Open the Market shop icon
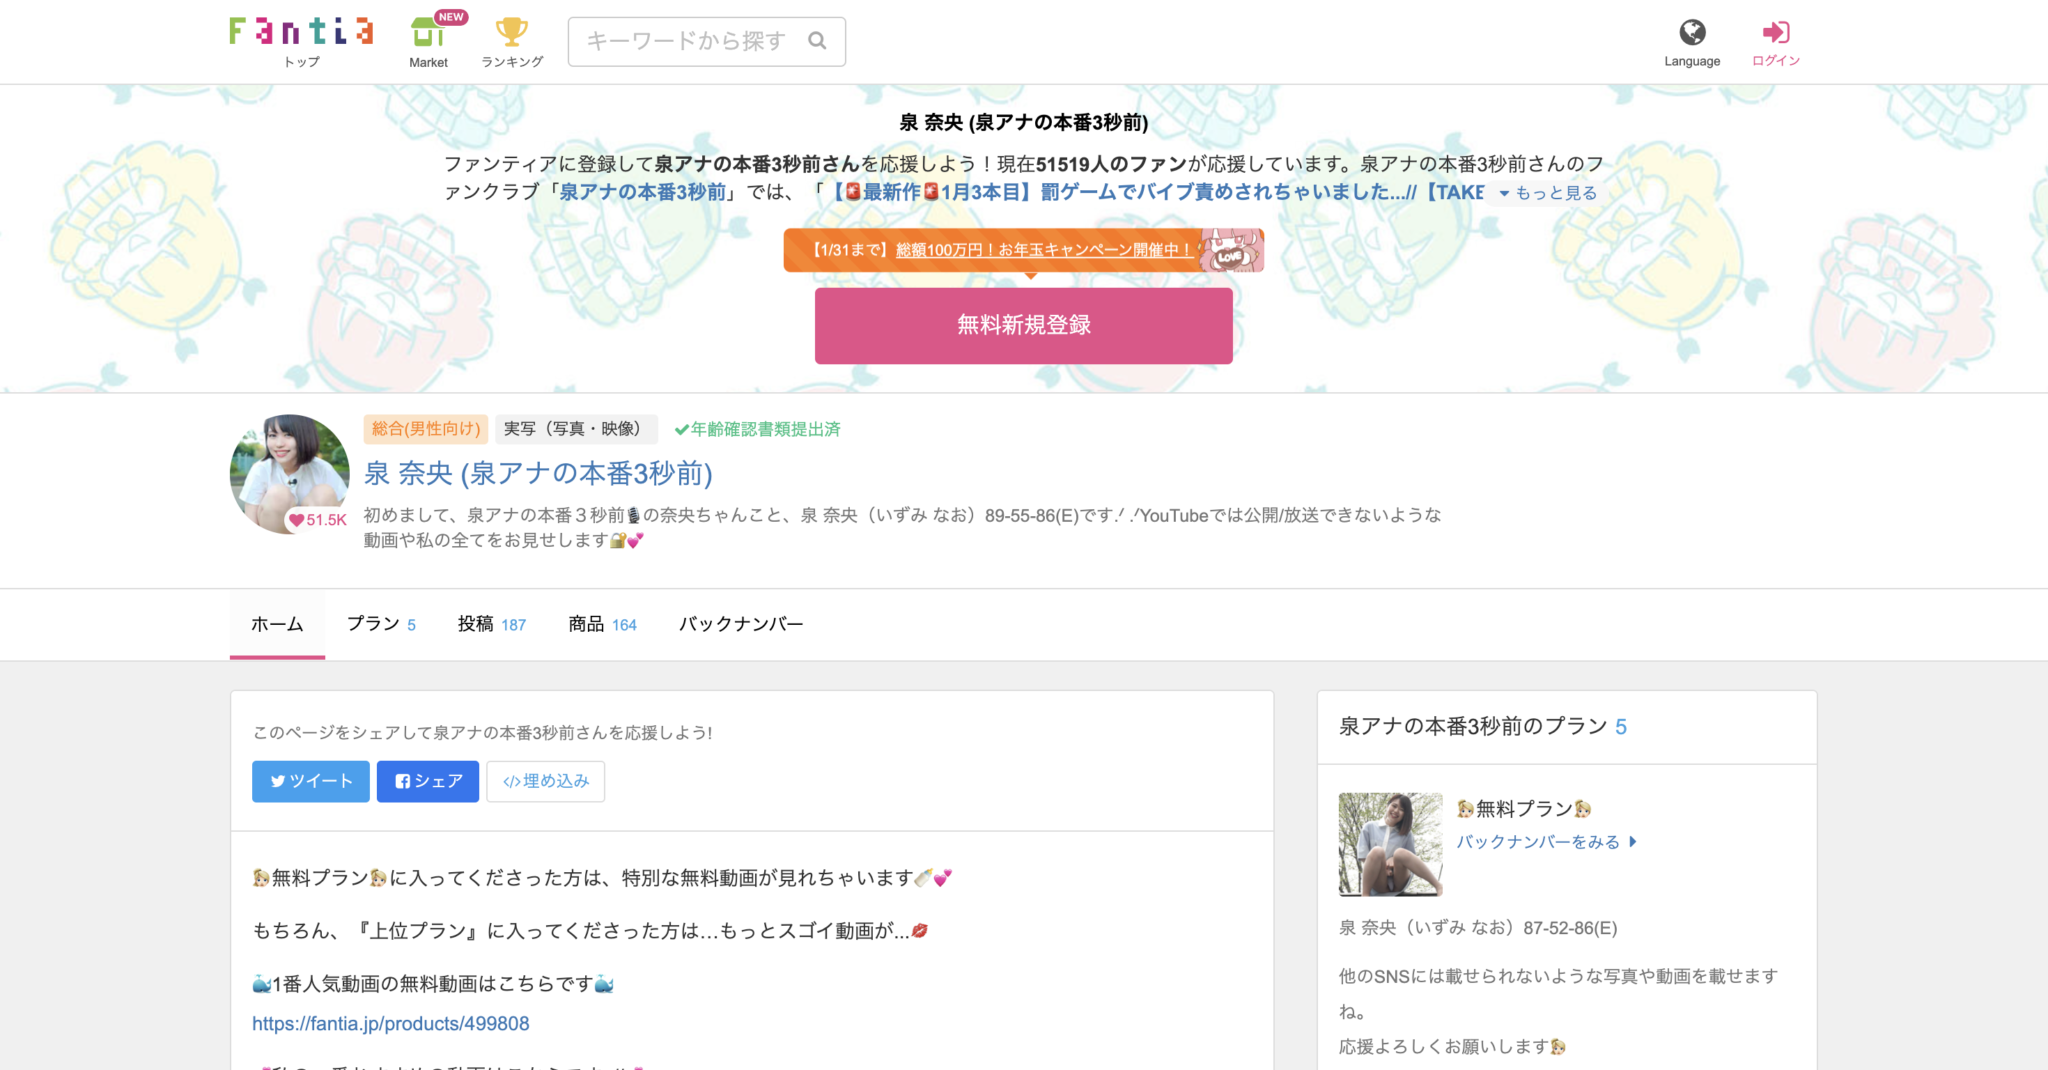Viewport: 2048px width, 1070px height. pos(428,33)
